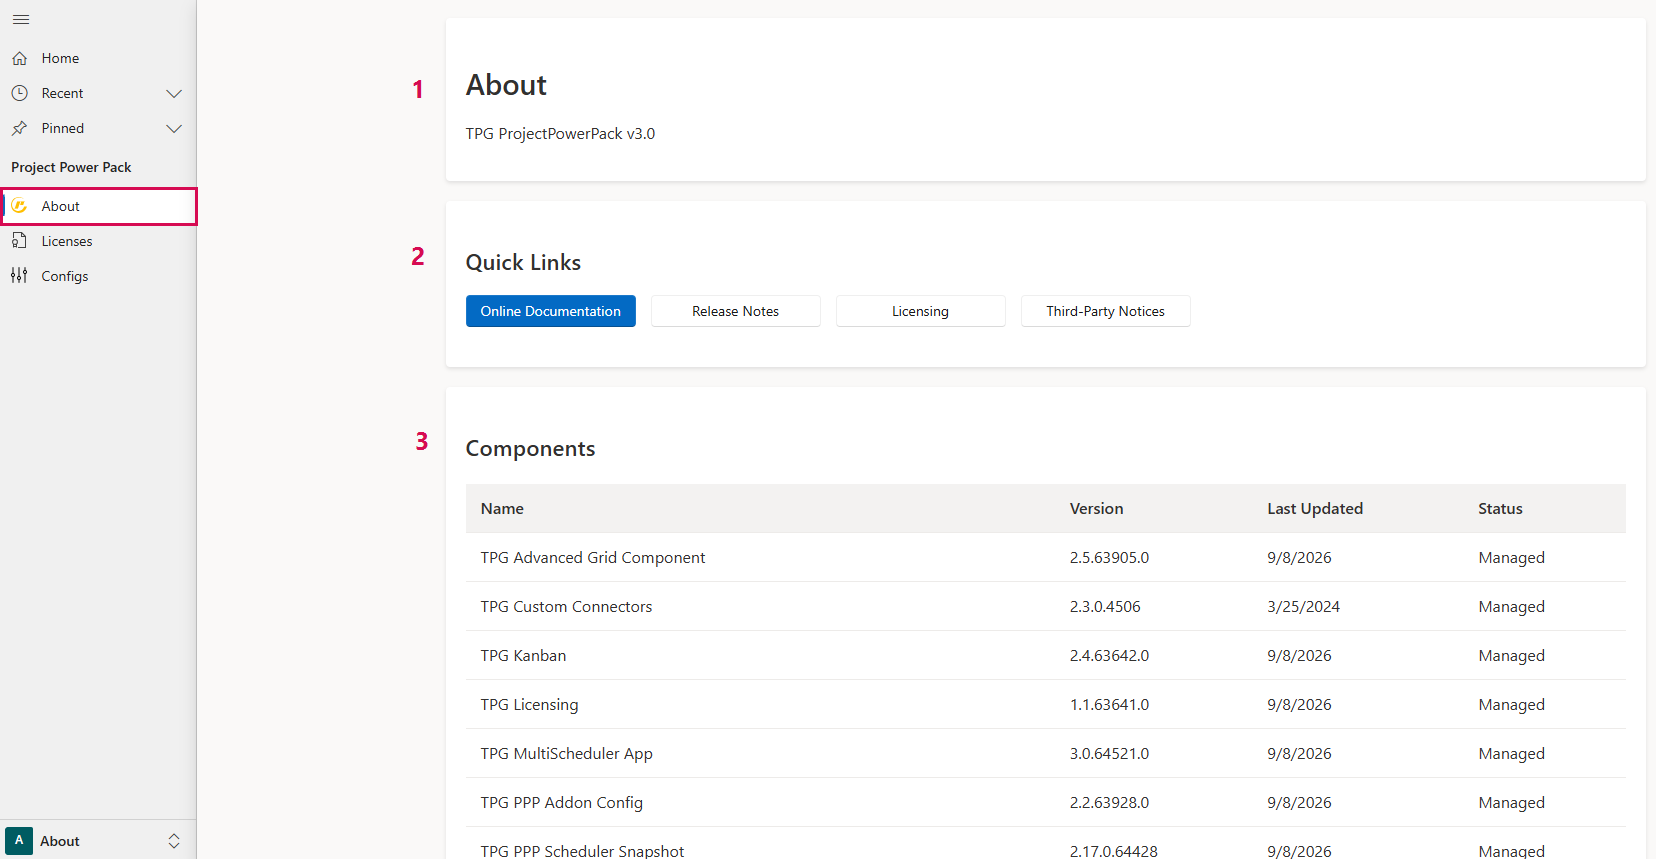Click the Licensing quick link button
The height and width of the screenshot is (859, 1656).
tap(921, 311)
